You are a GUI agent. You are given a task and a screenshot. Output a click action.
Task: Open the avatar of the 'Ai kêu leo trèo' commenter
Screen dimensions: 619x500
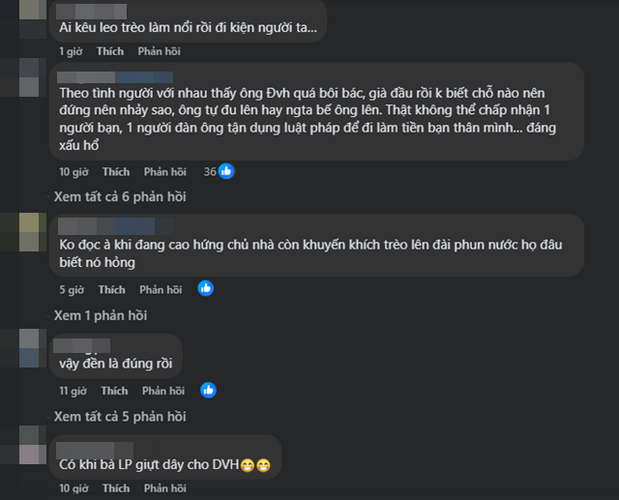(33, 19)
